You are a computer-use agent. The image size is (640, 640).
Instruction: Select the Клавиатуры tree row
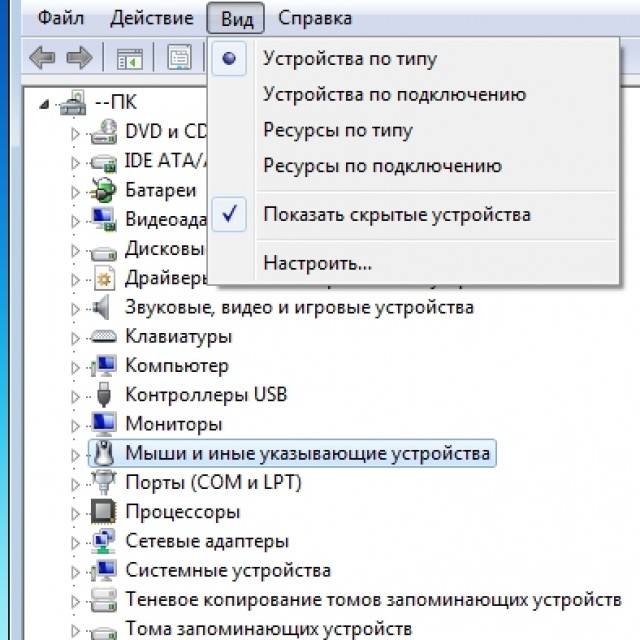coord(178,337)
